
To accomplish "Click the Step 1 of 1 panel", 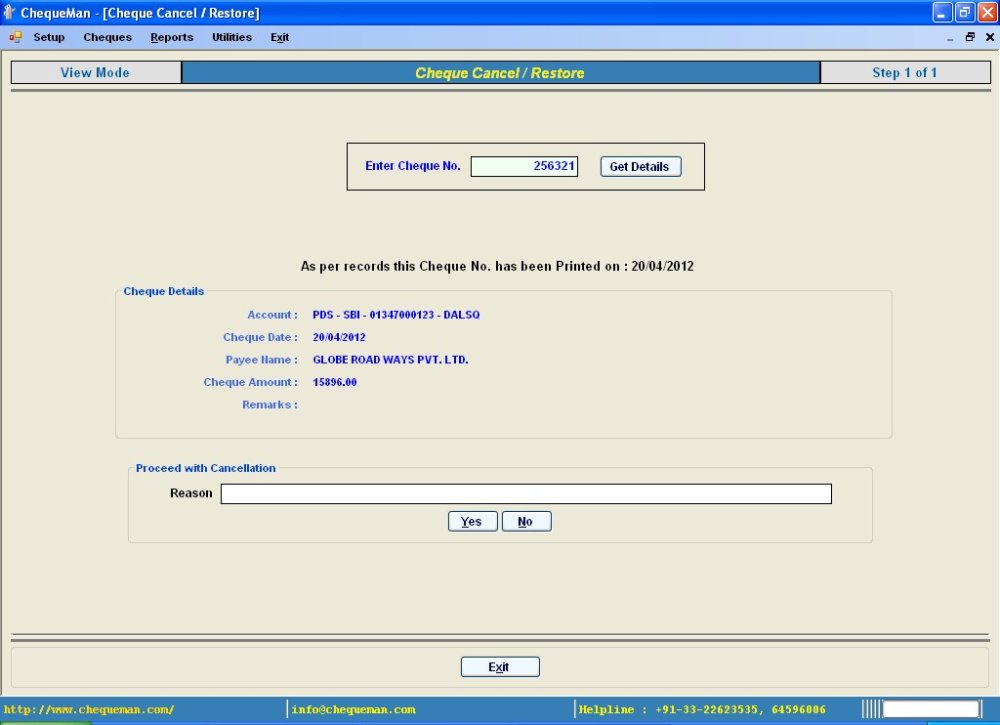I will coord(906,72).
